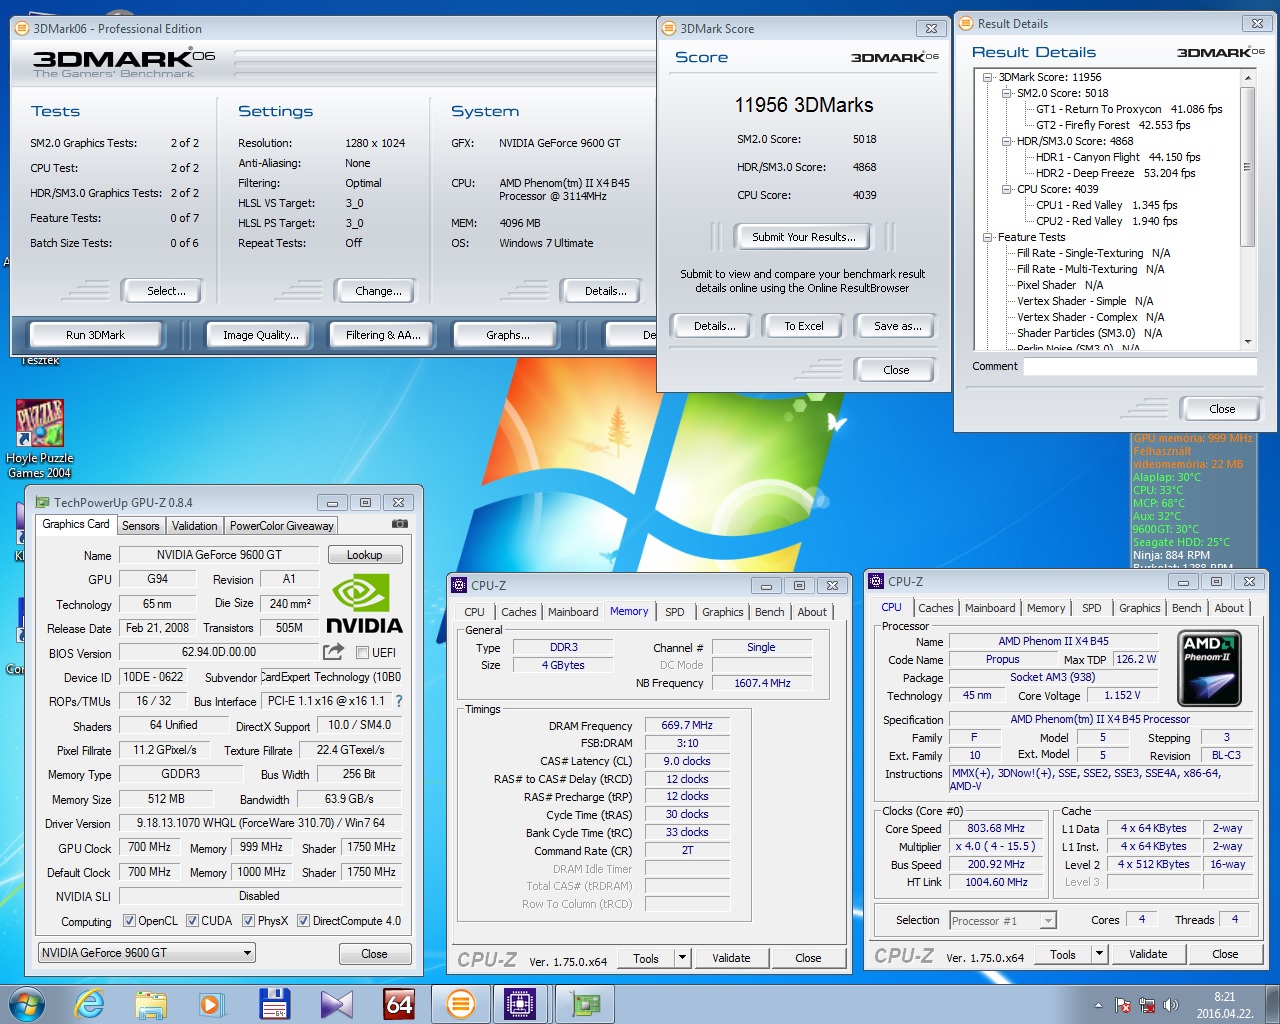Click the 3DMark06 Professional Edition title bar icon

pyautogui.click(x=22, y=28)
